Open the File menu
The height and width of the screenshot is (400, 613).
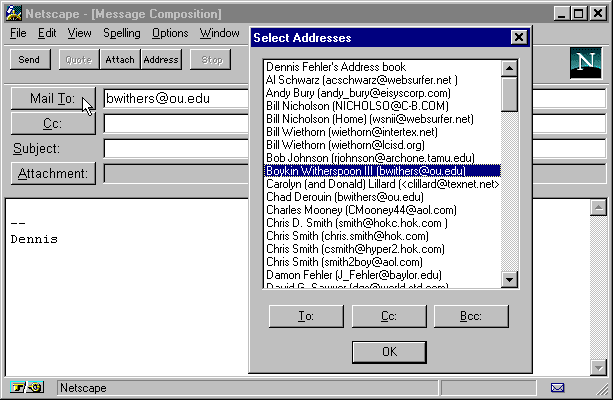pos(18,33)
